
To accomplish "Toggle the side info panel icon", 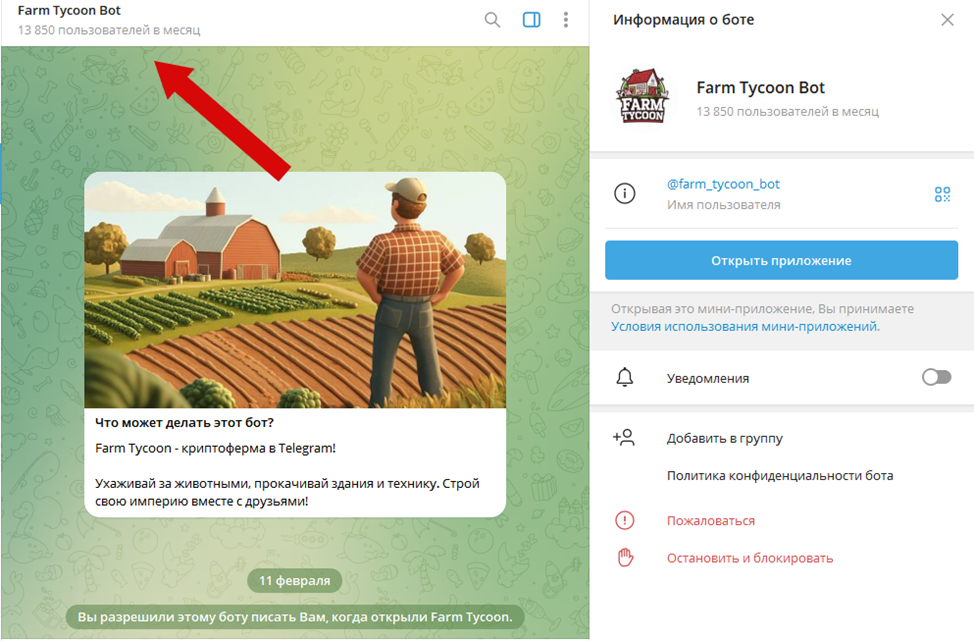I will pyautogui.click(x=532, y=20).
